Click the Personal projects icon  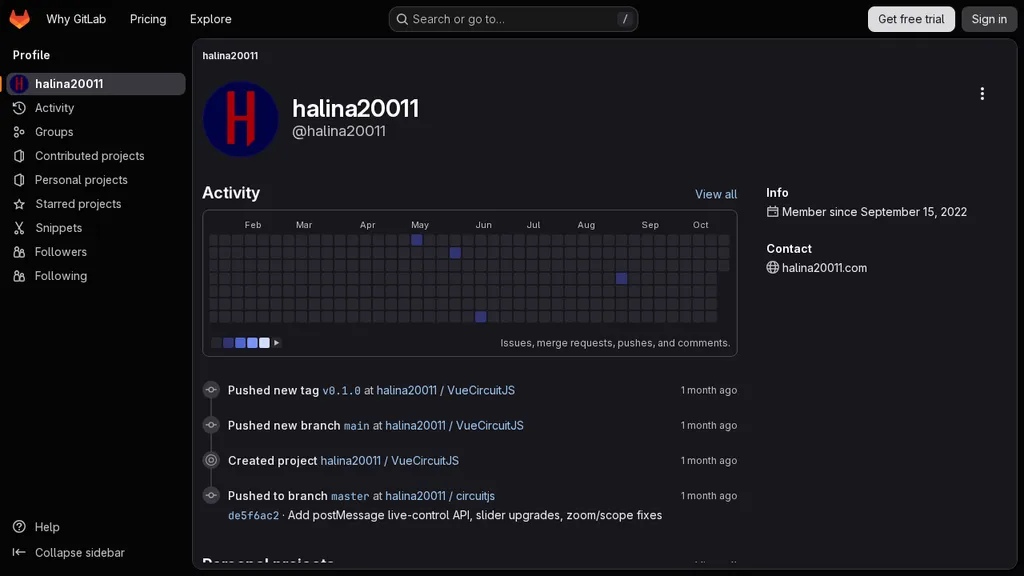click(x=19, y=180)
